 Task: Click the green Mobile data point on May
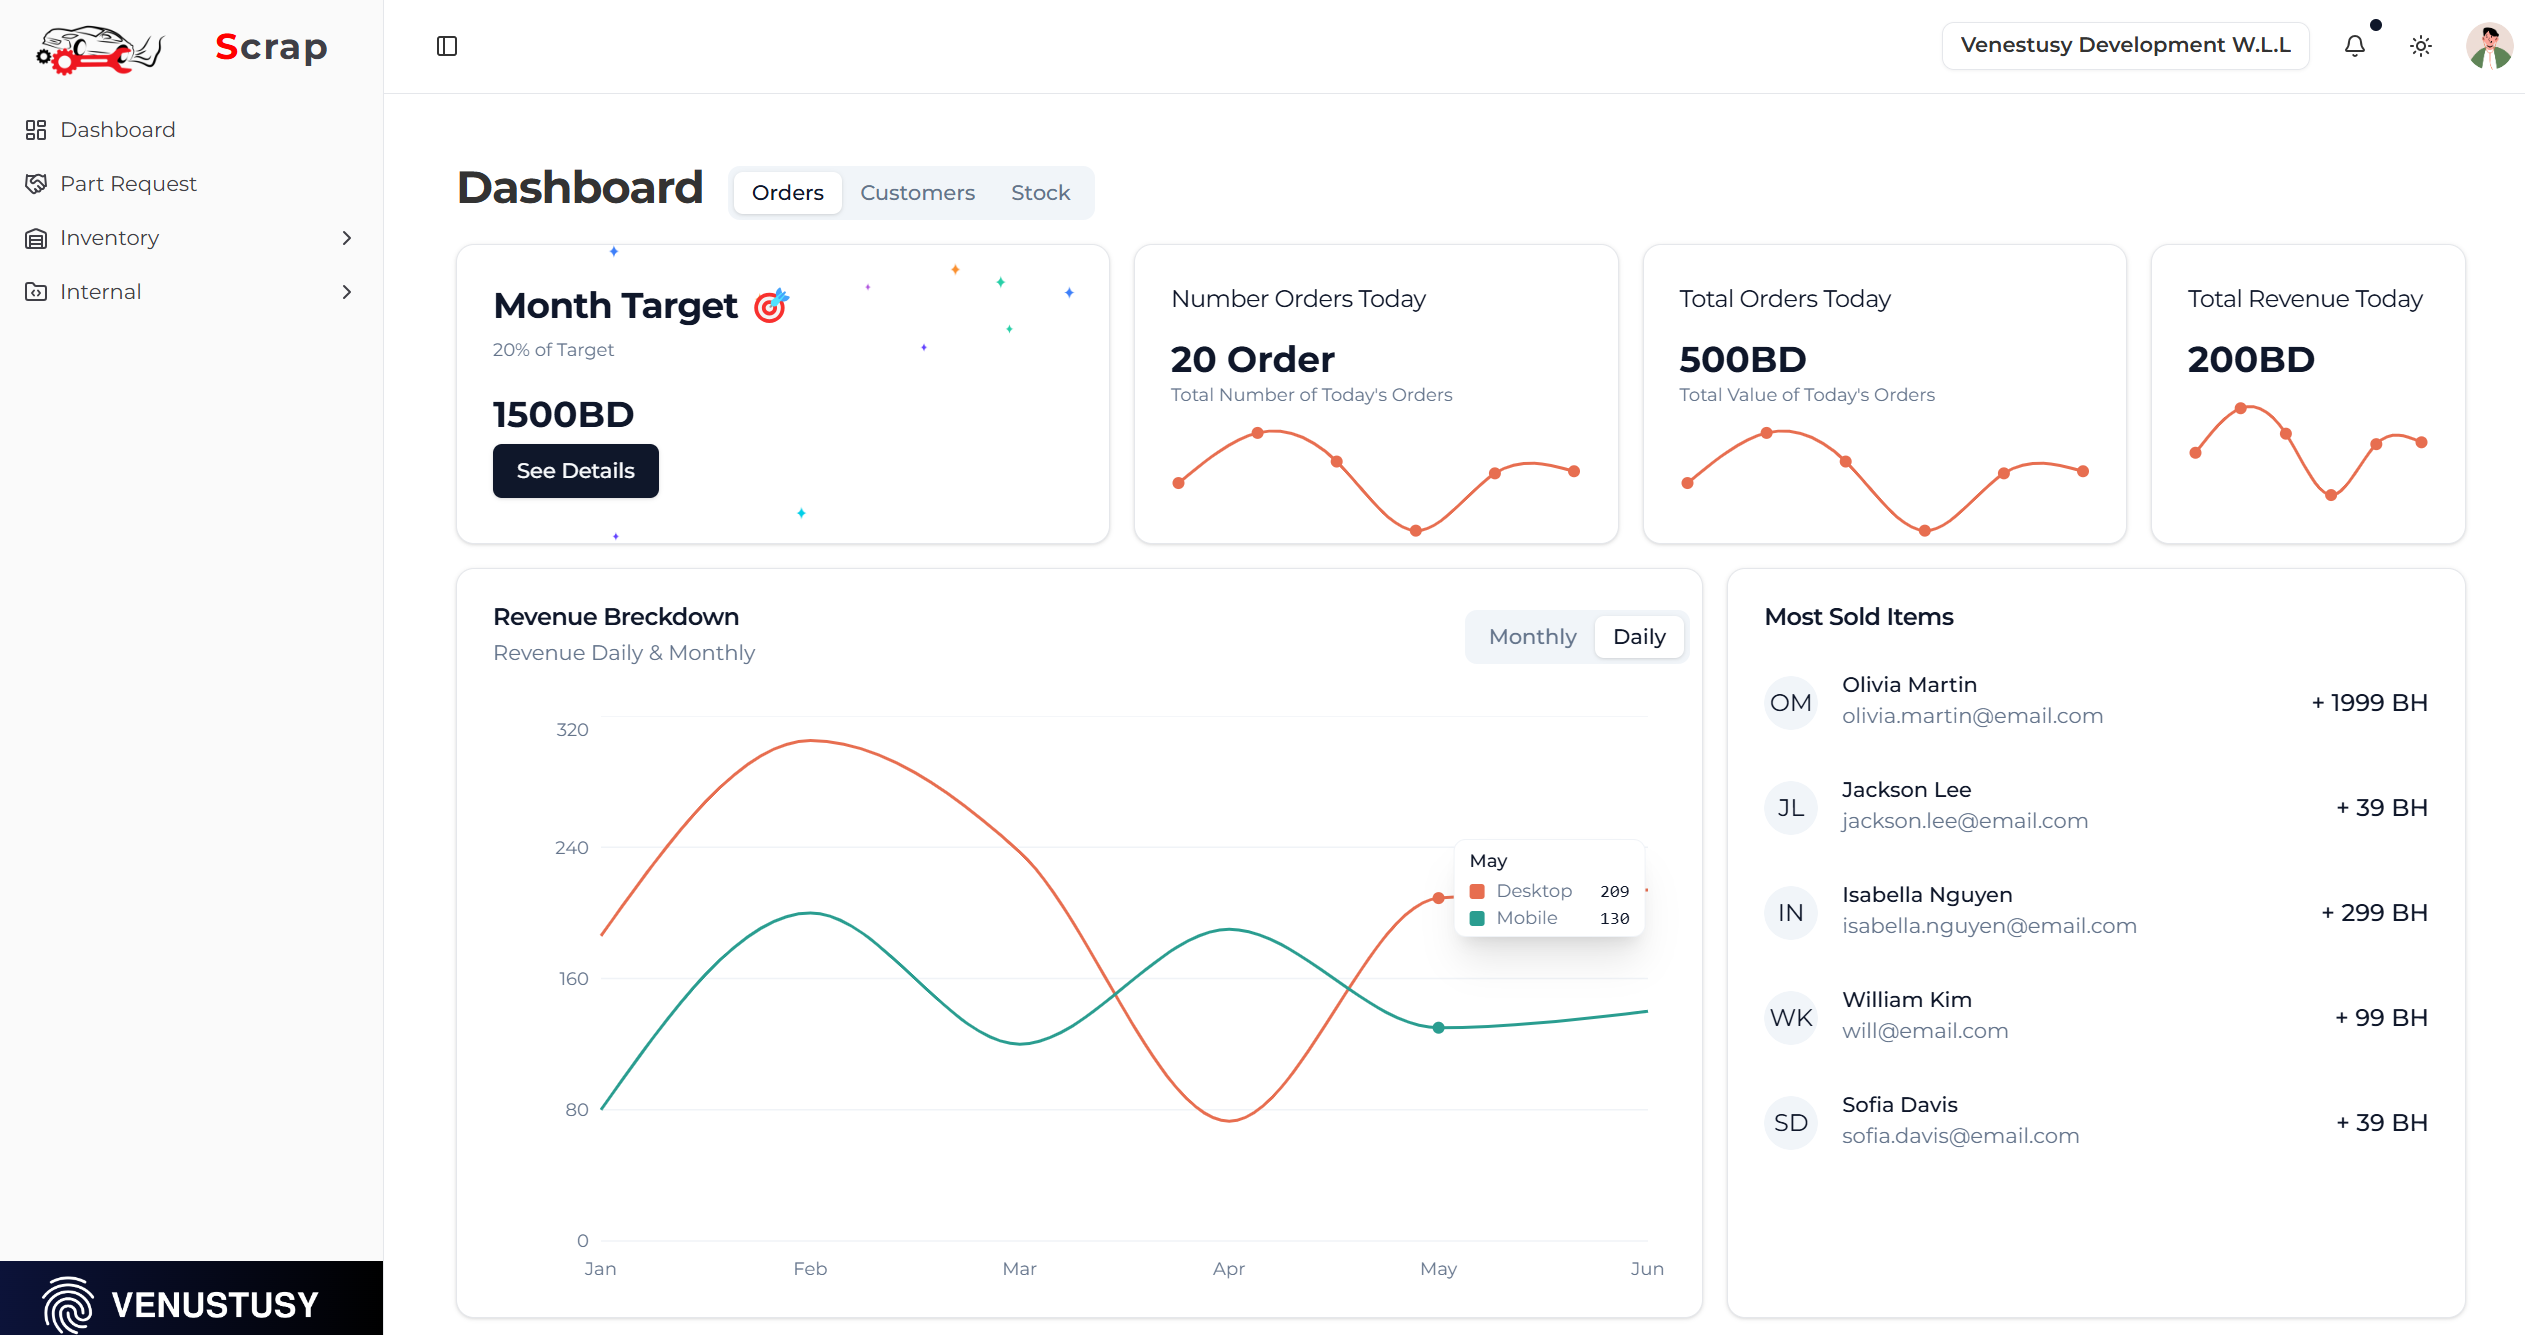(x=1438, y=1028)
